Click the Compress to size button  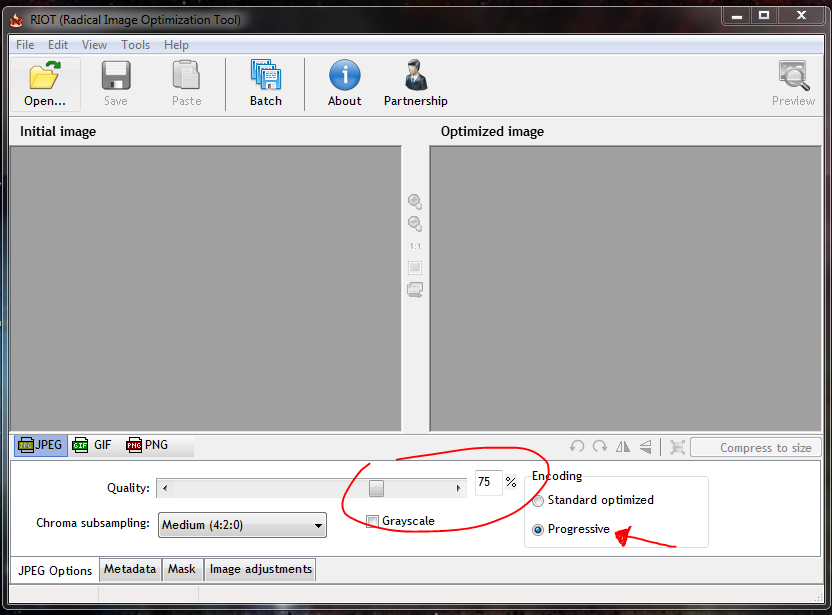(756, 448)
